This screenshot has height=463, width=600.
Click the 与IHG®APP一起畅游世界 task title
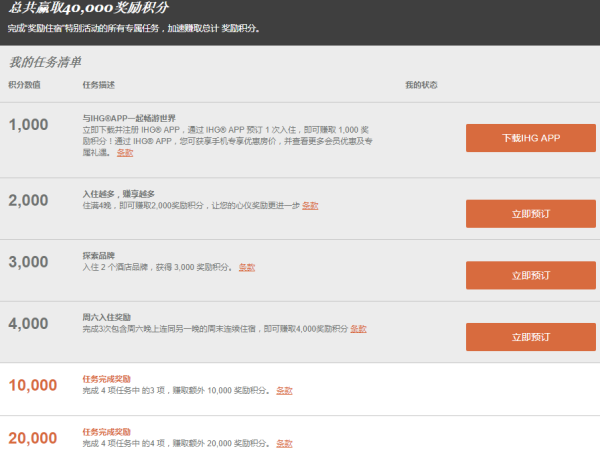pos(129,118)
